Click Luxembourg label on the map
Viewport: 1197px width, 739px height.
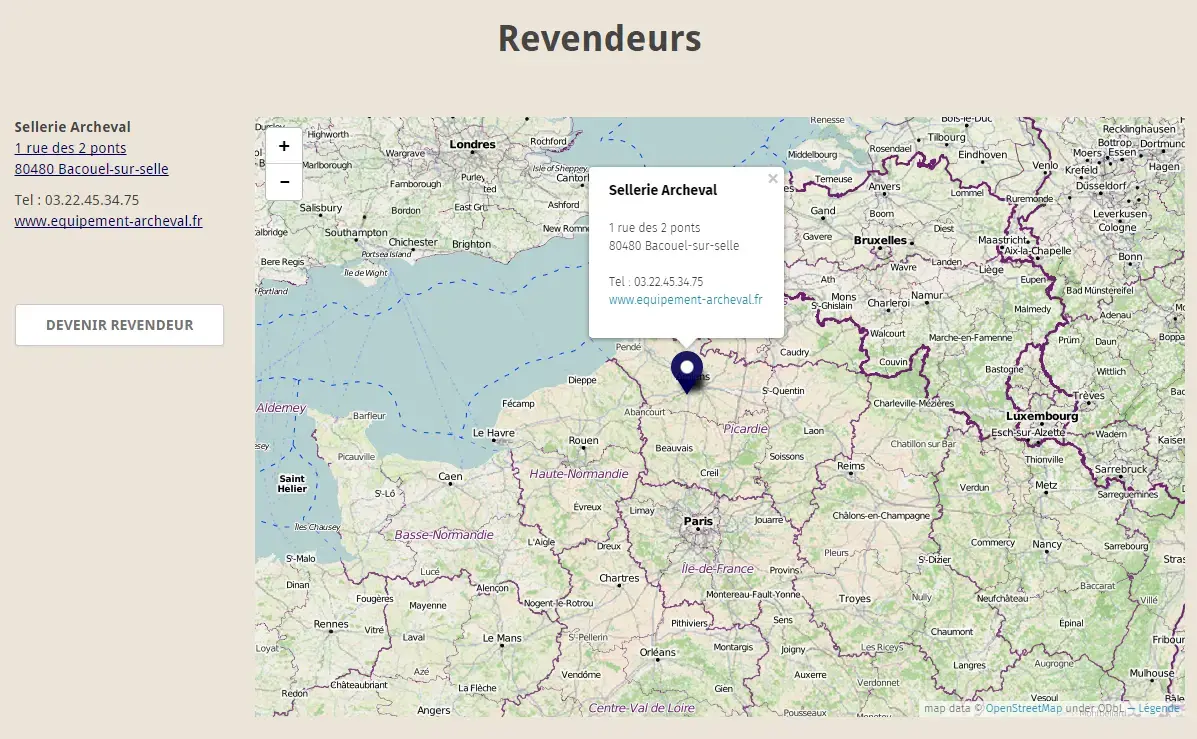(1040, 415)
